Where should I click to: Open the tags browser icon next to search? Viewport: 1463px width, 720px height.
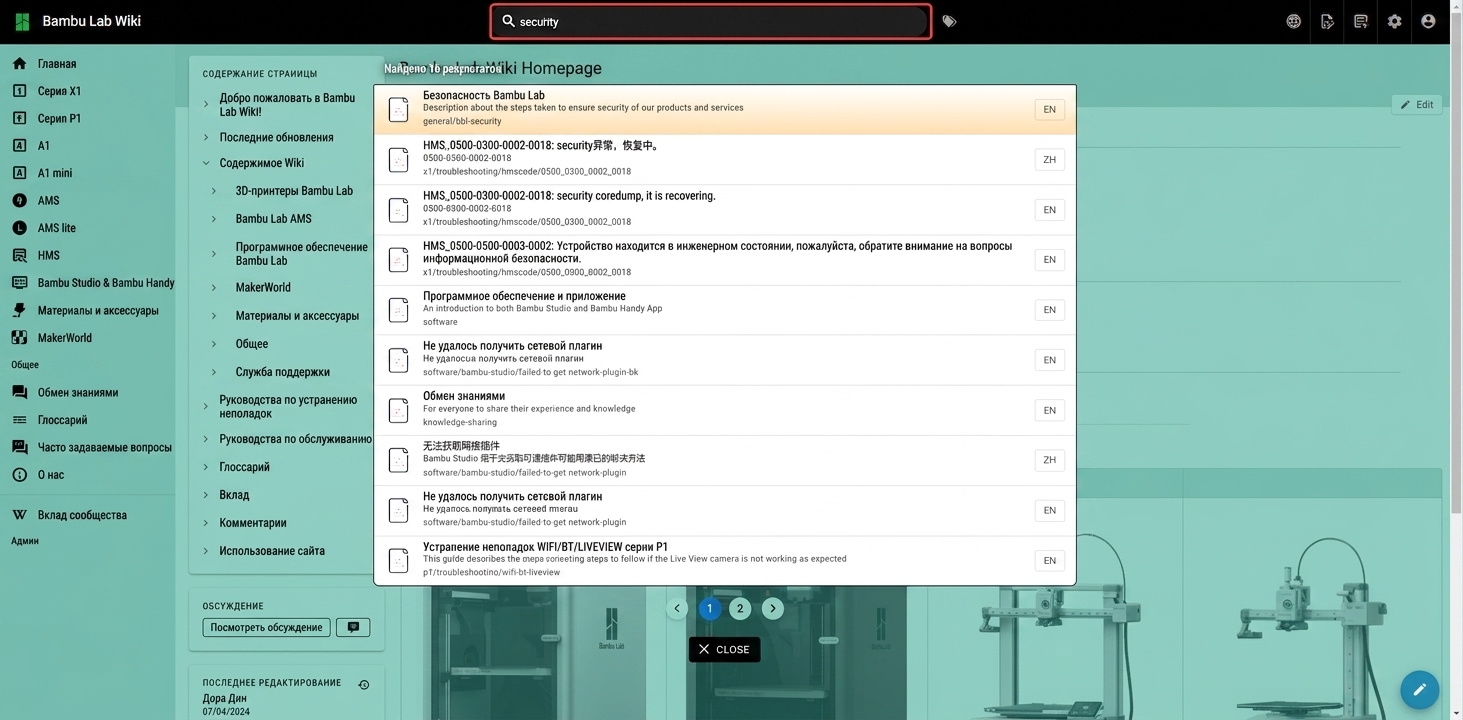(949, 21)
